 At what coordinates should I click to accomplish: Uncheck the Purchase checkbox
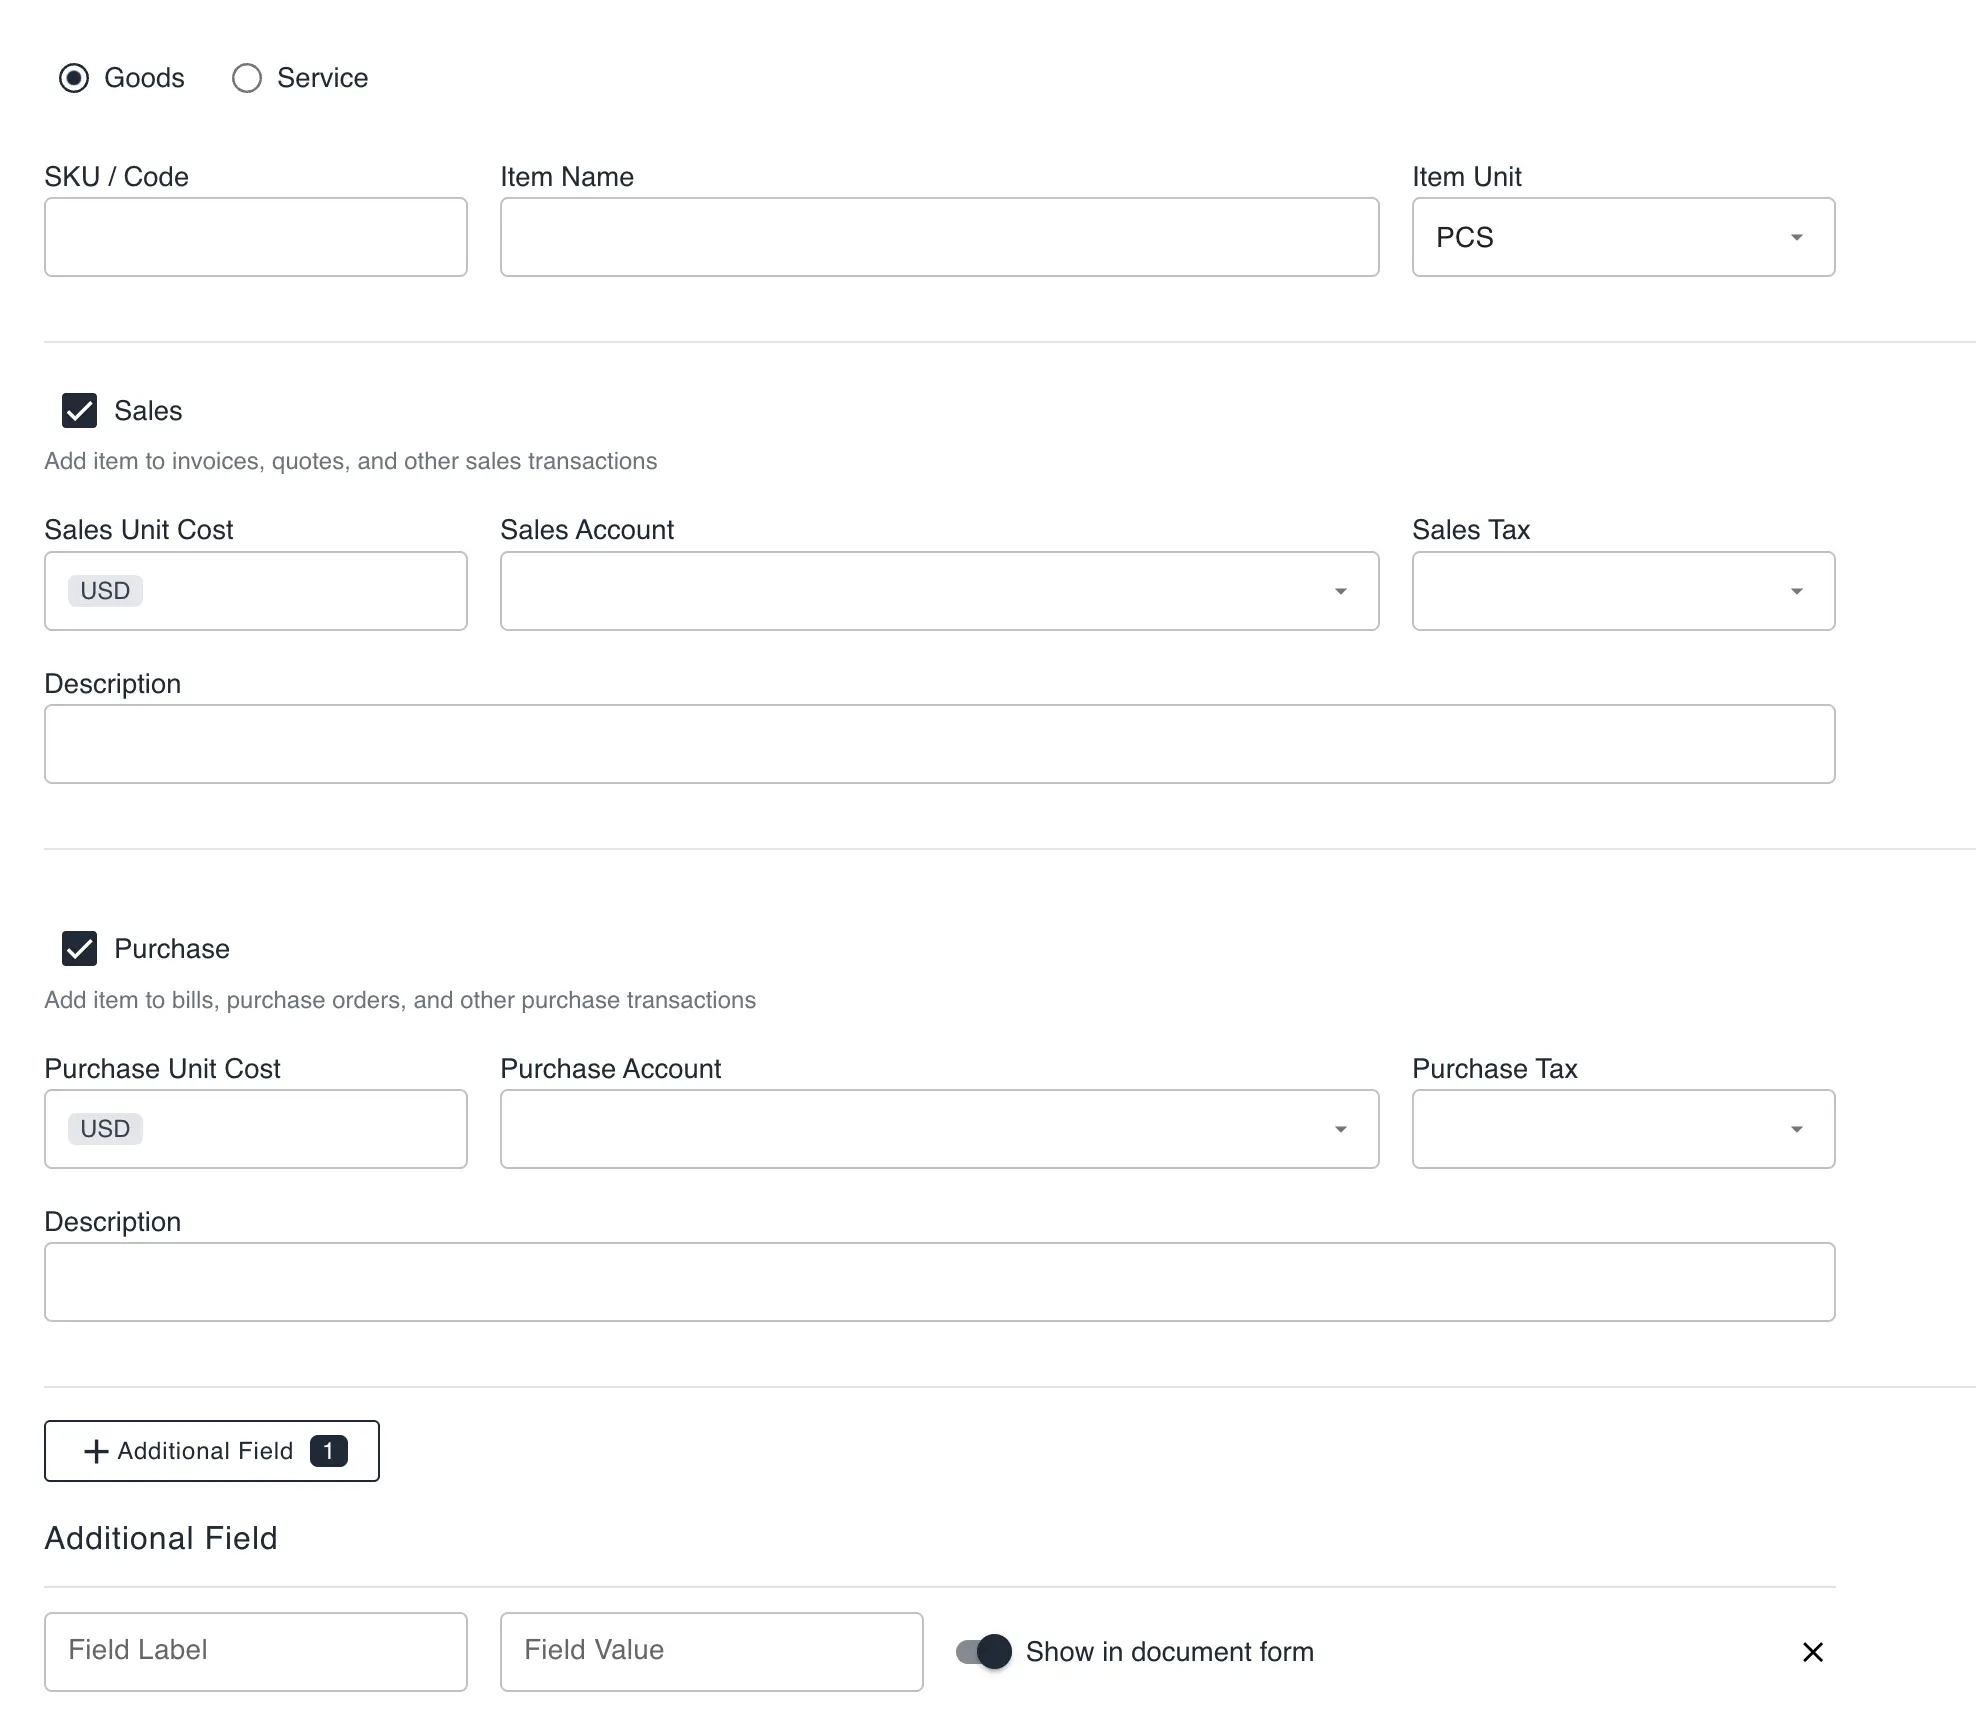point(79,948)
